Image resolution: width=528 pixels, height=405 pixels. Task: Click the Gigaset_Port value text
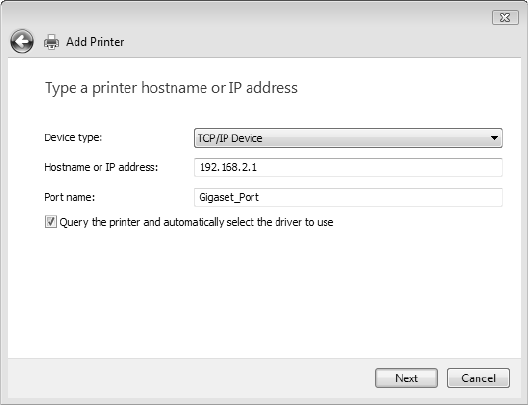(229, 197)
